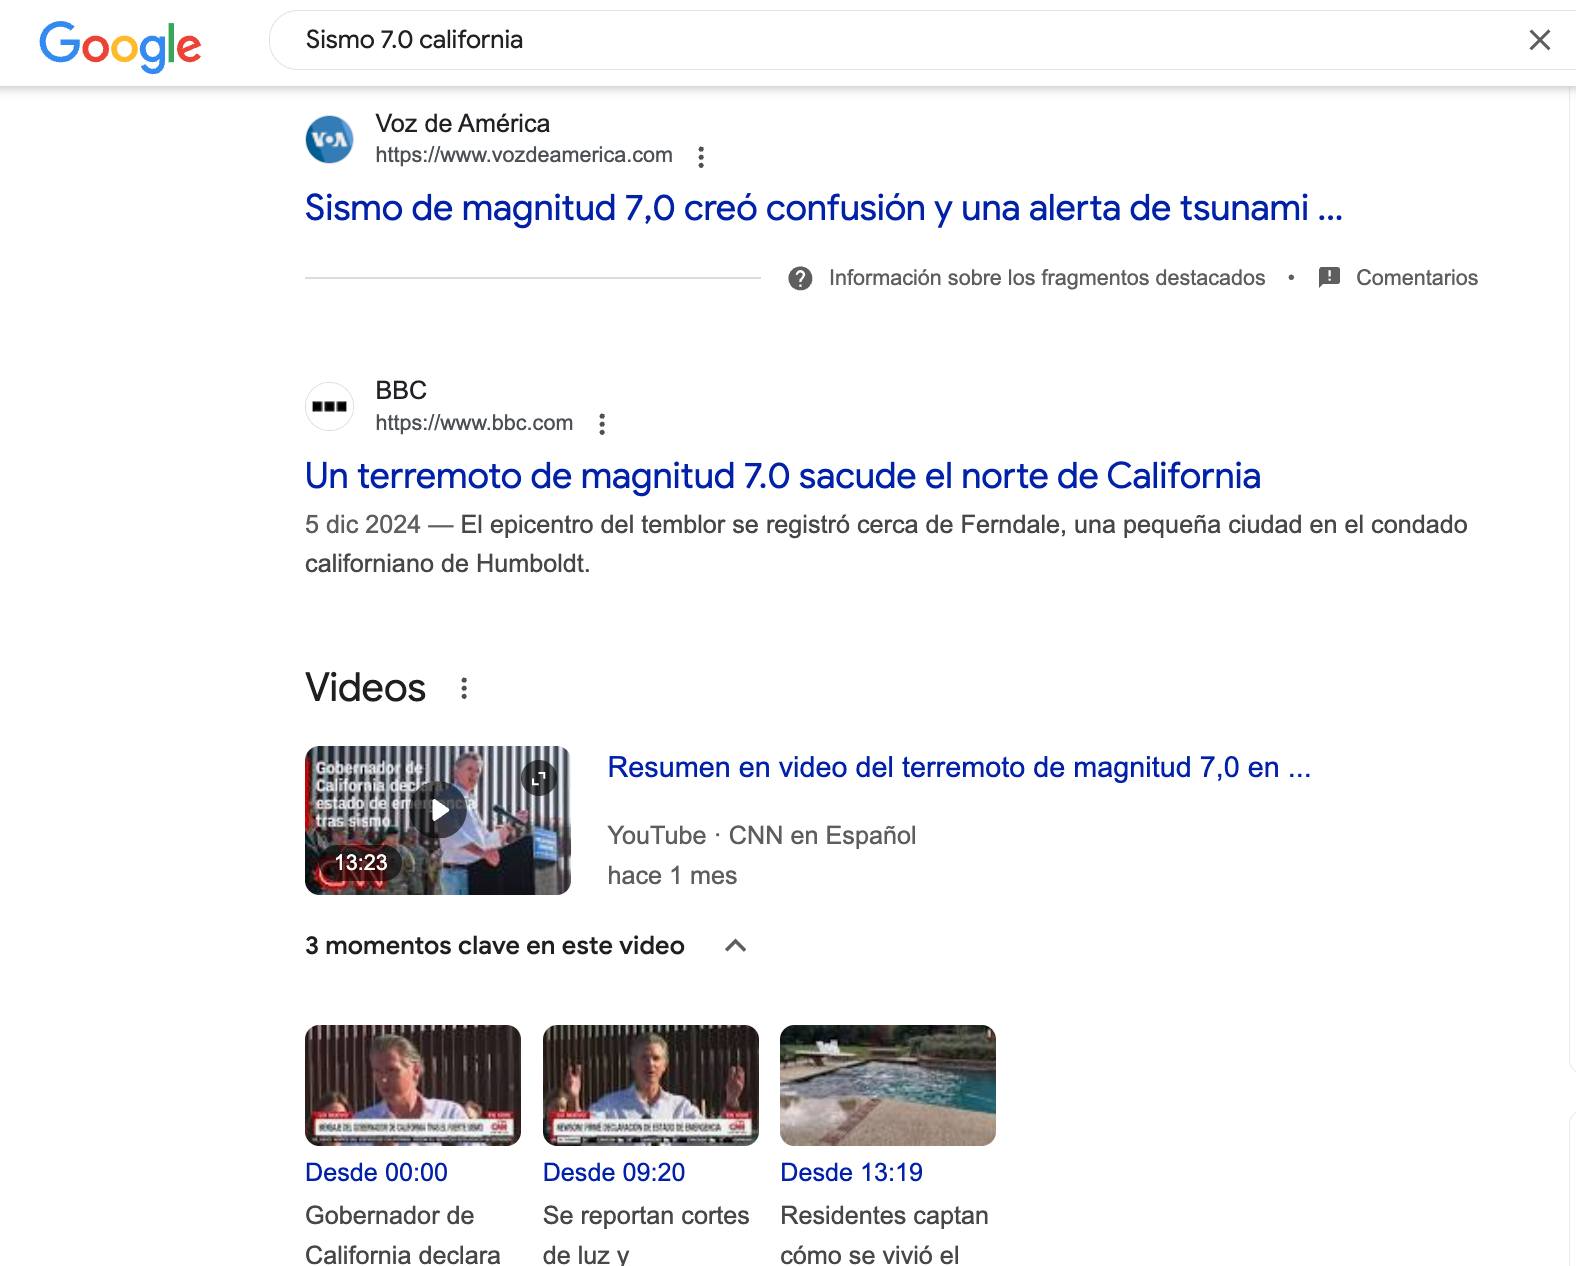This screenshot has width=1576, height=1266.
Task: Open the BBC terremoto de magnitud 7.0 article
Action: click(782, 476)
